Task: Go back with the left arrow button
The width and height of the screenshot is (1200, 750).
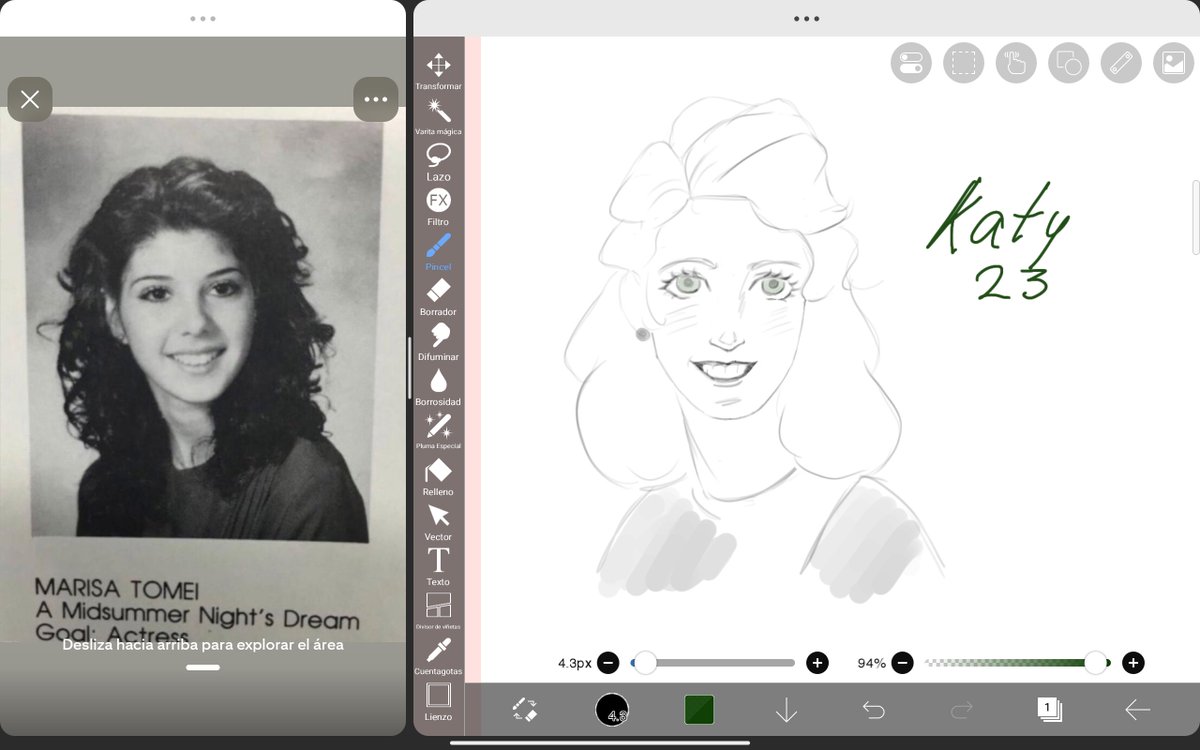Action: point(1137,710)
